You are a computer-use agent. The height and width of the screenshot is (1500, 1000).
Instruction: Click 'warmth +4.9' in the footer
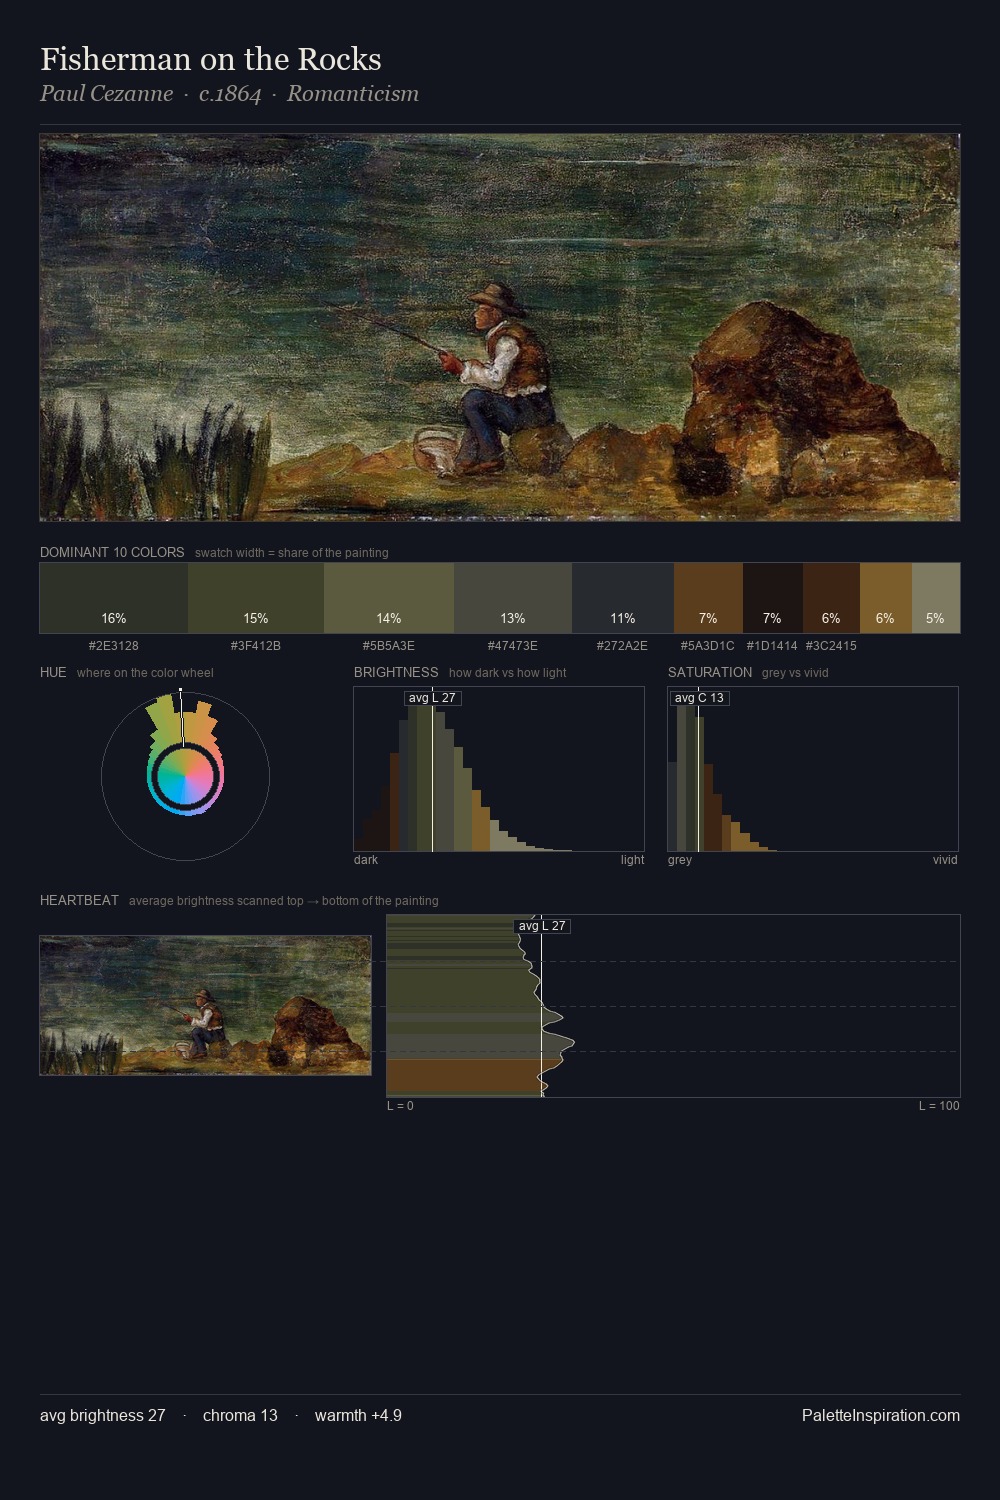tap(358, 1415)
